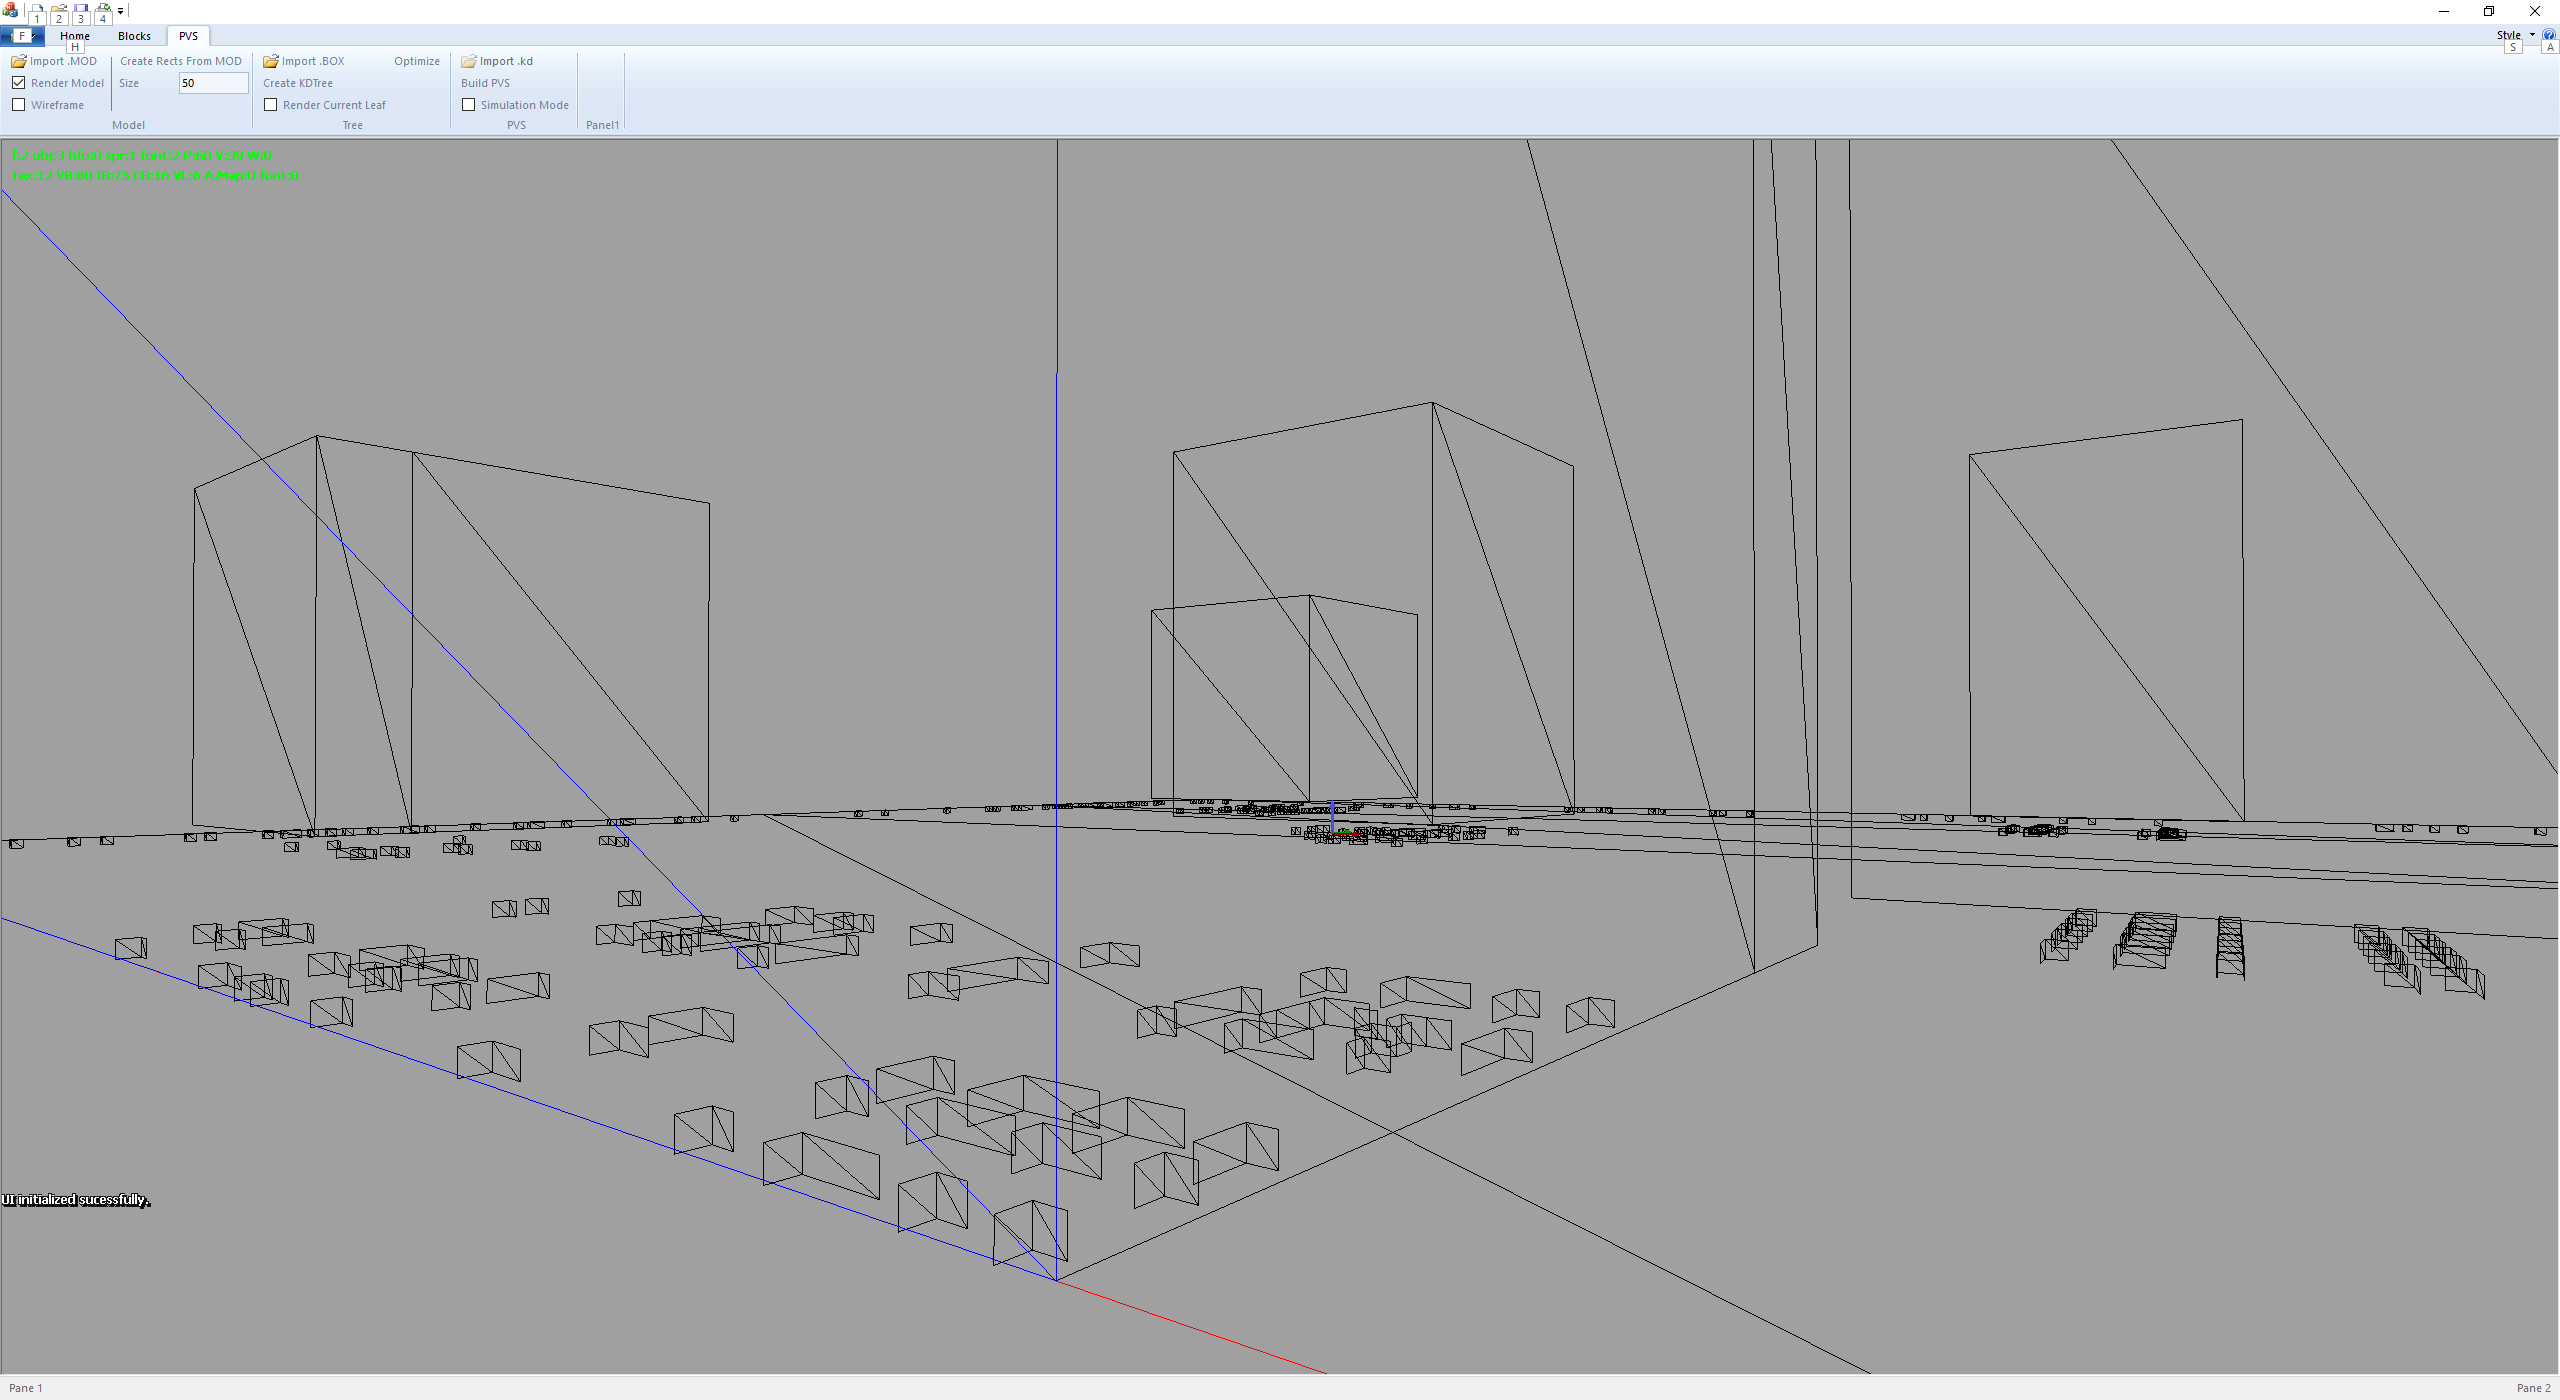2560x1400 pixels.
Task: Click the Build PVS button
Action: coord(485,83)
